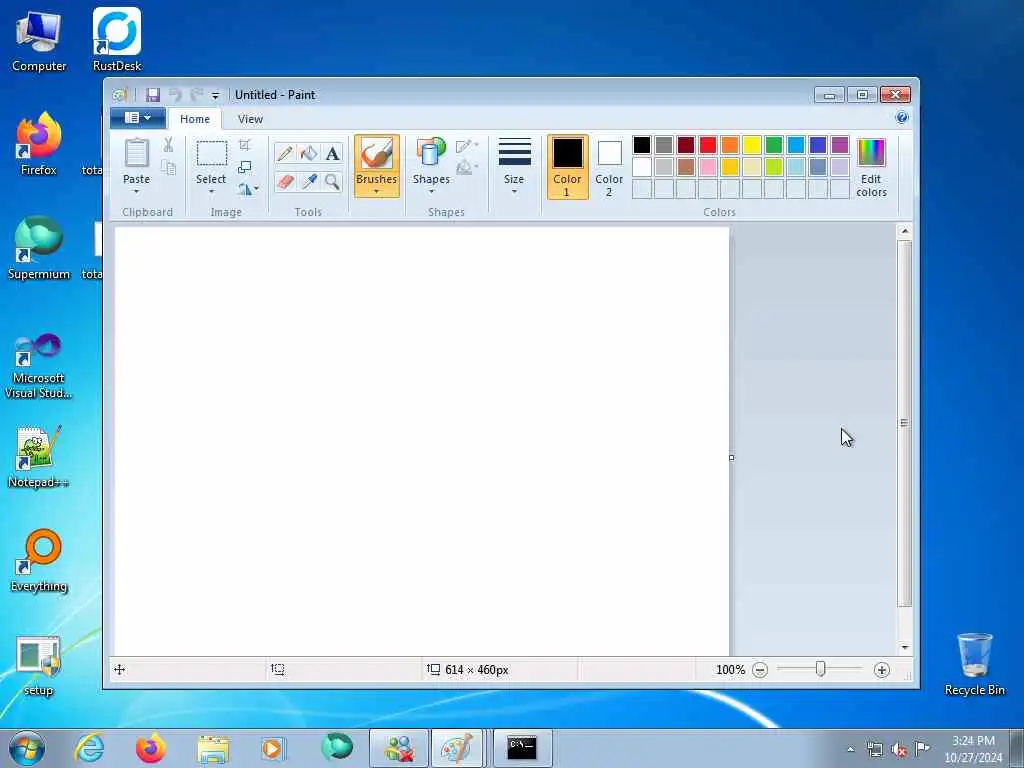
Task: Click the RustDesk desktop shortcut
Action: point(117,40)
